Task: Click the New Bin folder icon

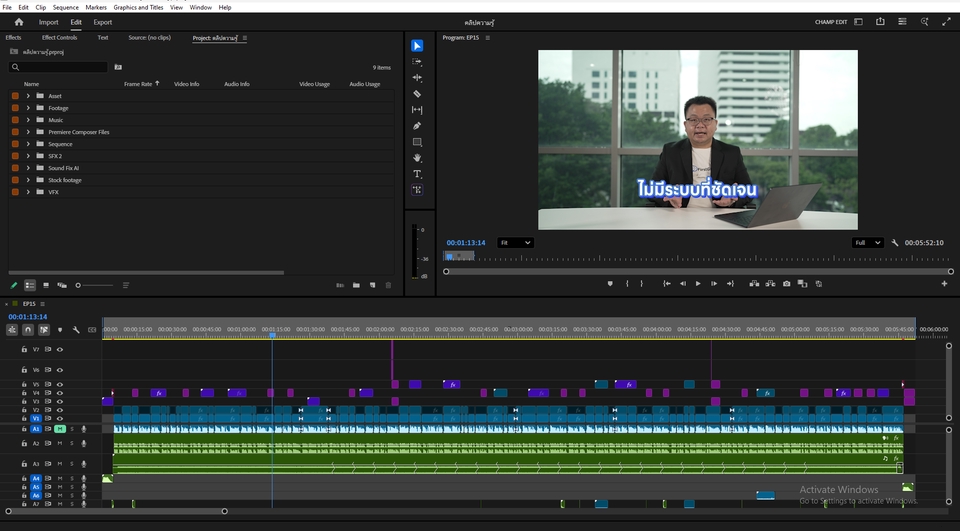Action: pyautogui.click(x=356, y=285)
